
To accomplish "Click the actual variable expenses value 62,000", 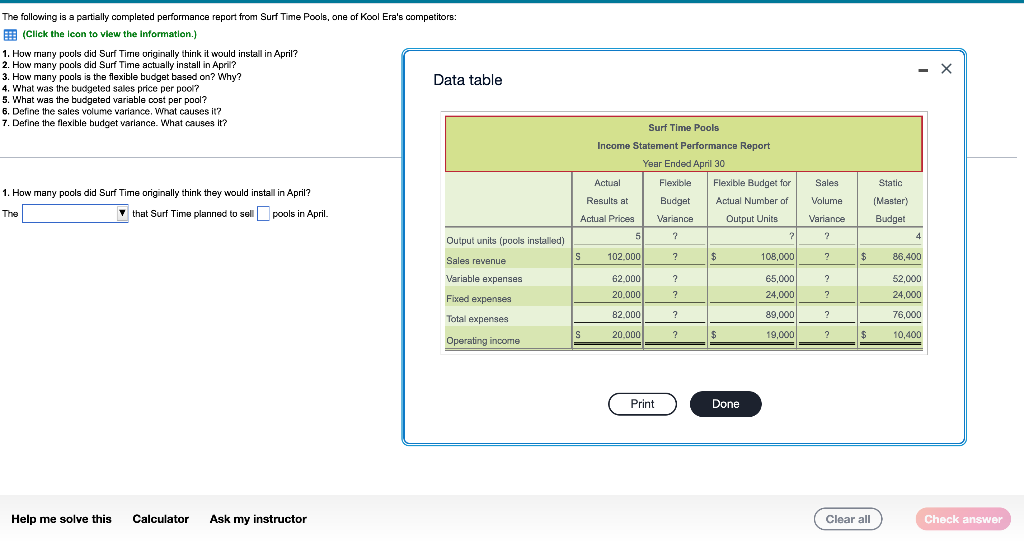I will [x=626, y=278].
